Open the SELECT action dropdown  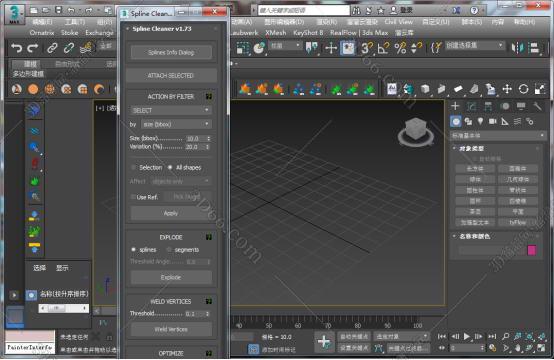tap(171, 110)
